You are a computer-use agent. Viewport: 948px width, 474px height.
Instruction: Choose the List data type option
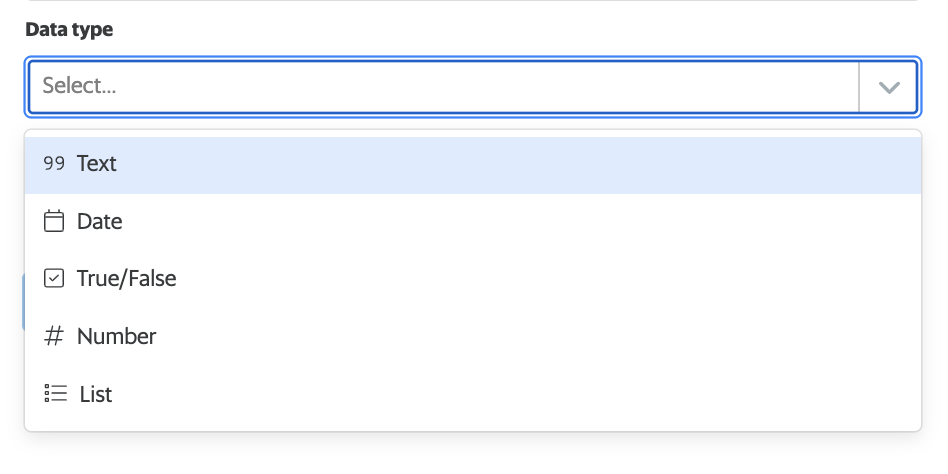pos(473,394)
